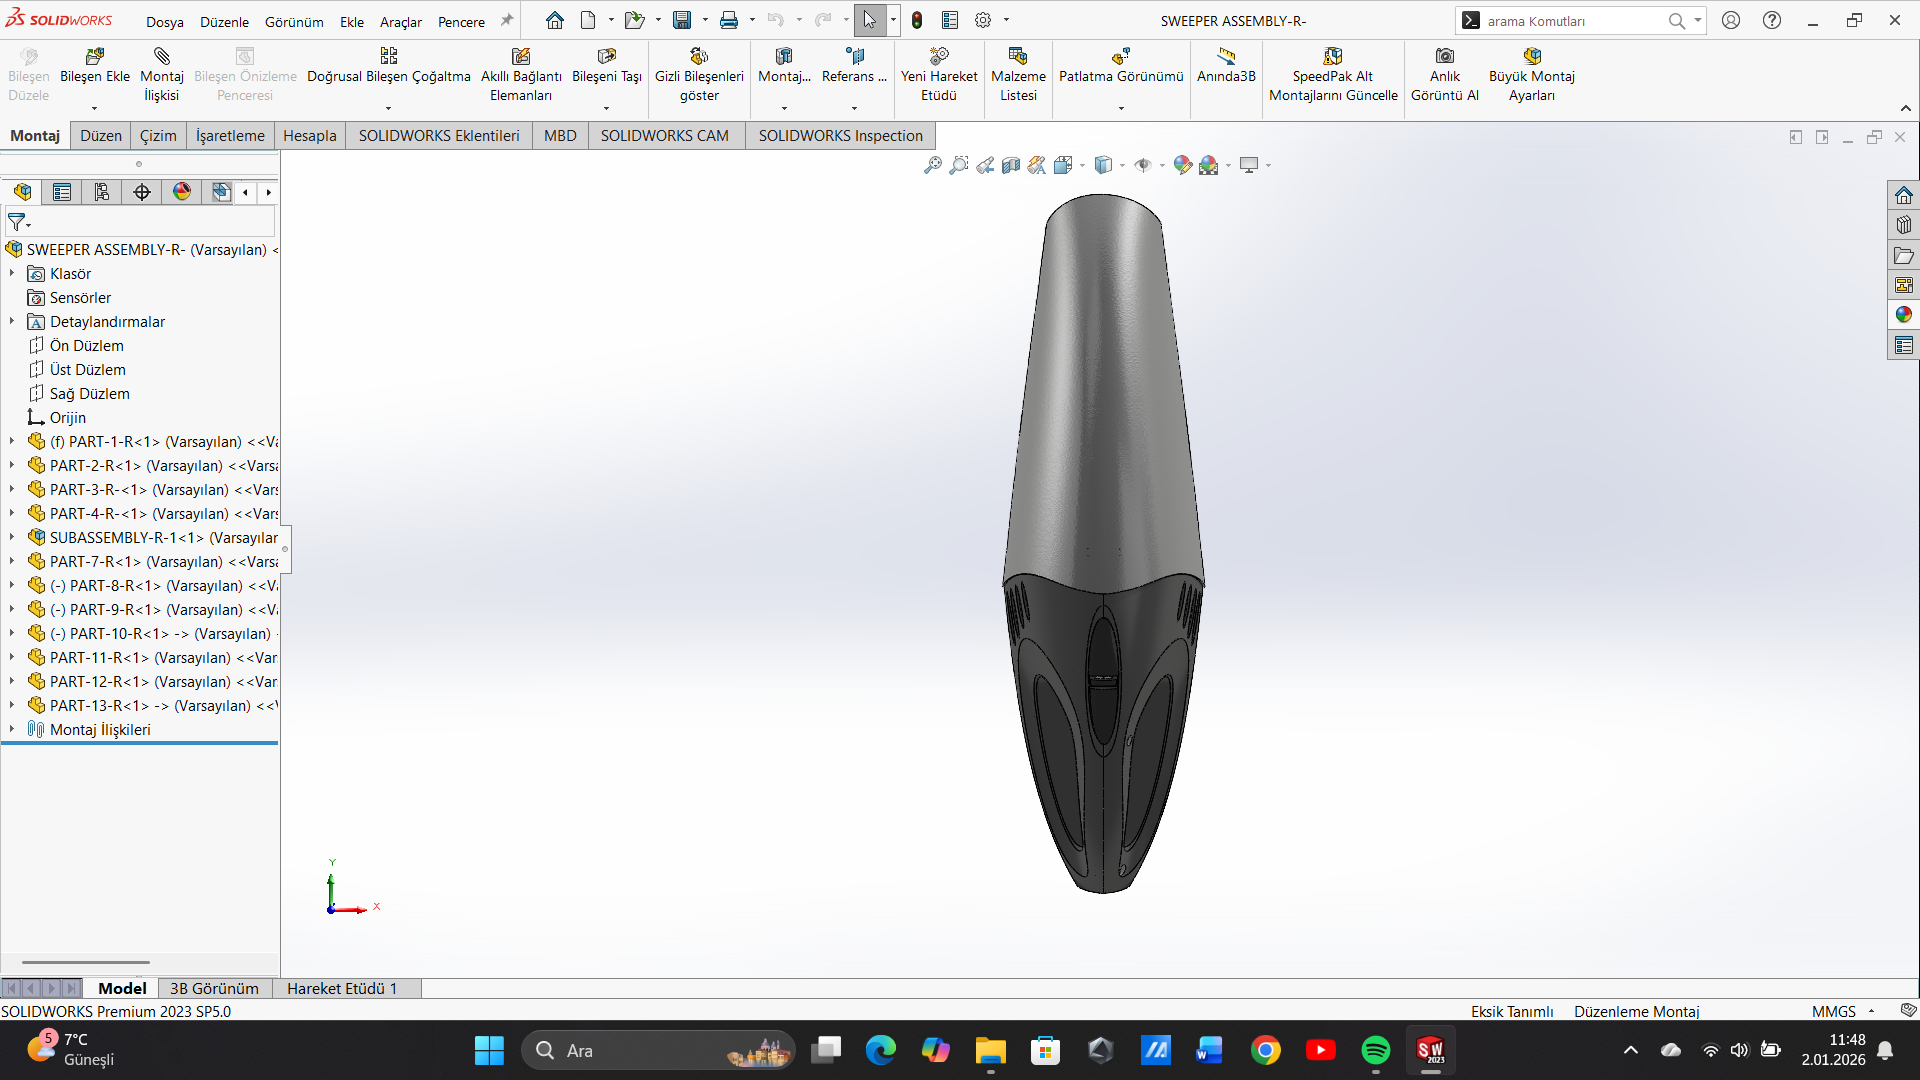Open the Bileşen Ekle tool
1920x1080 pixels.
(x=94, y=66)
